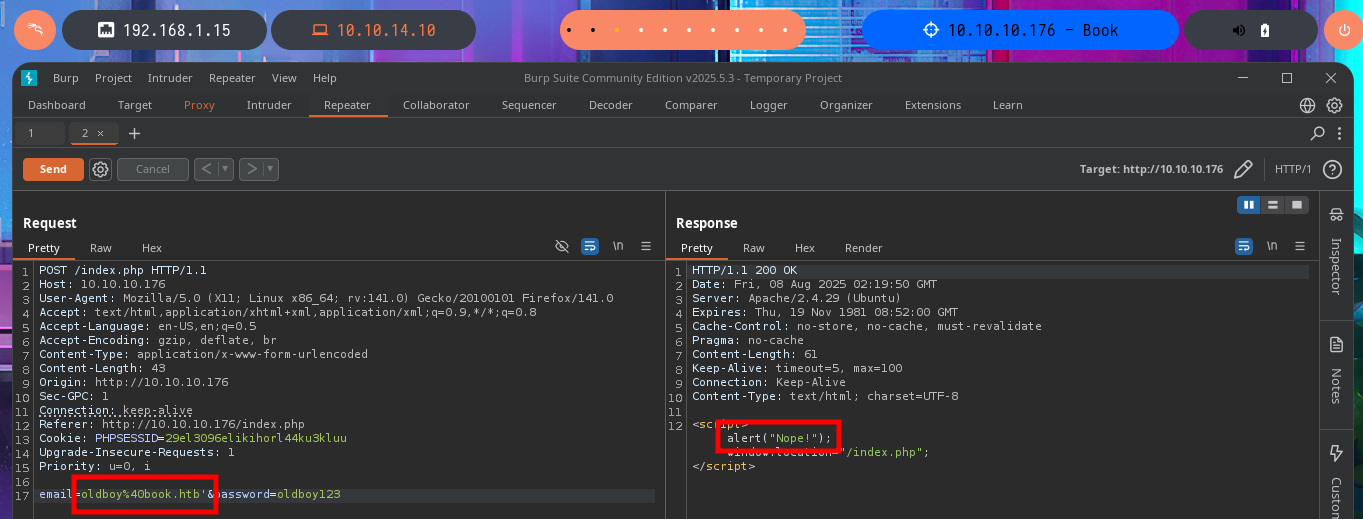This screenshot has height=519, width=1363.
Task: Open Response pane hamburger options menu
Action: pos(1299,246)
